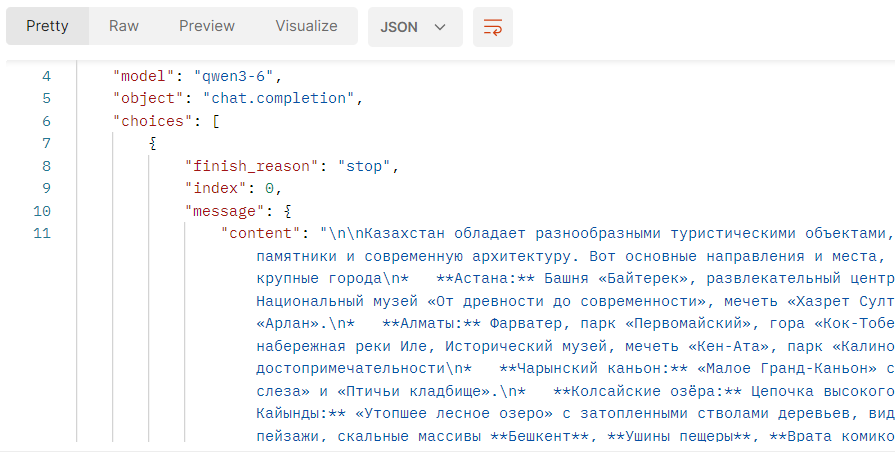Click the **Ушины пещеры** text
This screenshot has height=460, width=895.
679,437
